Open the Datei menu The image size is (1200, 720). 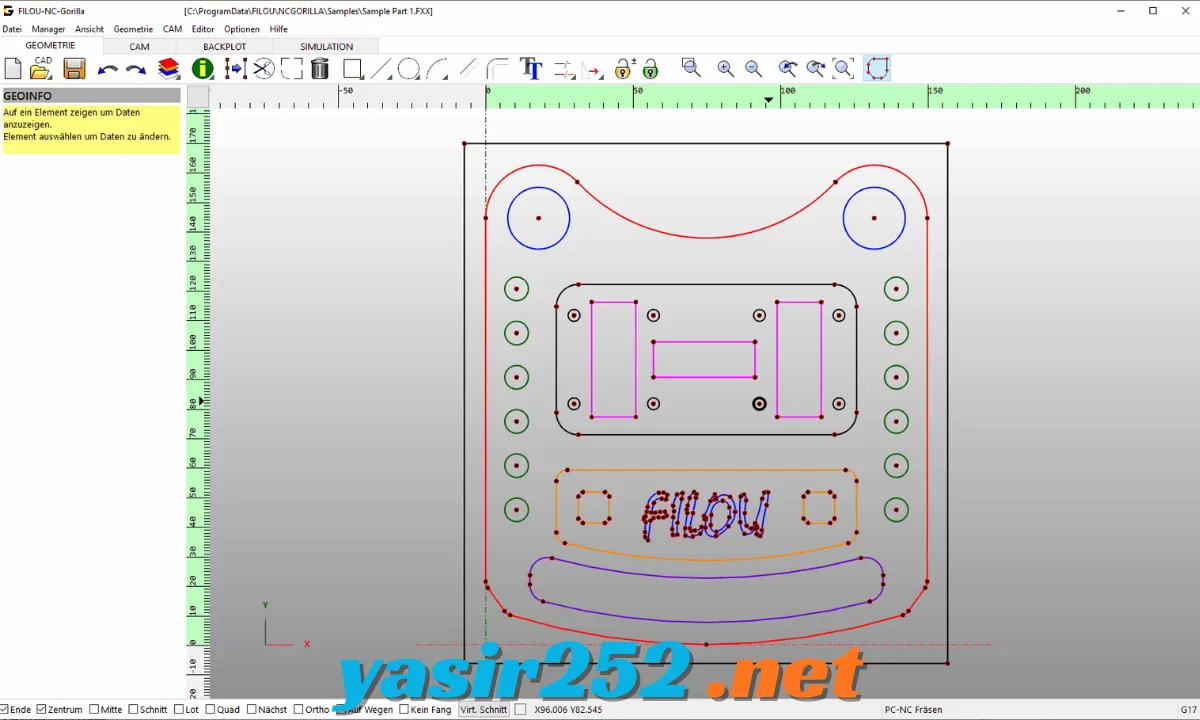tap(12, 29)
